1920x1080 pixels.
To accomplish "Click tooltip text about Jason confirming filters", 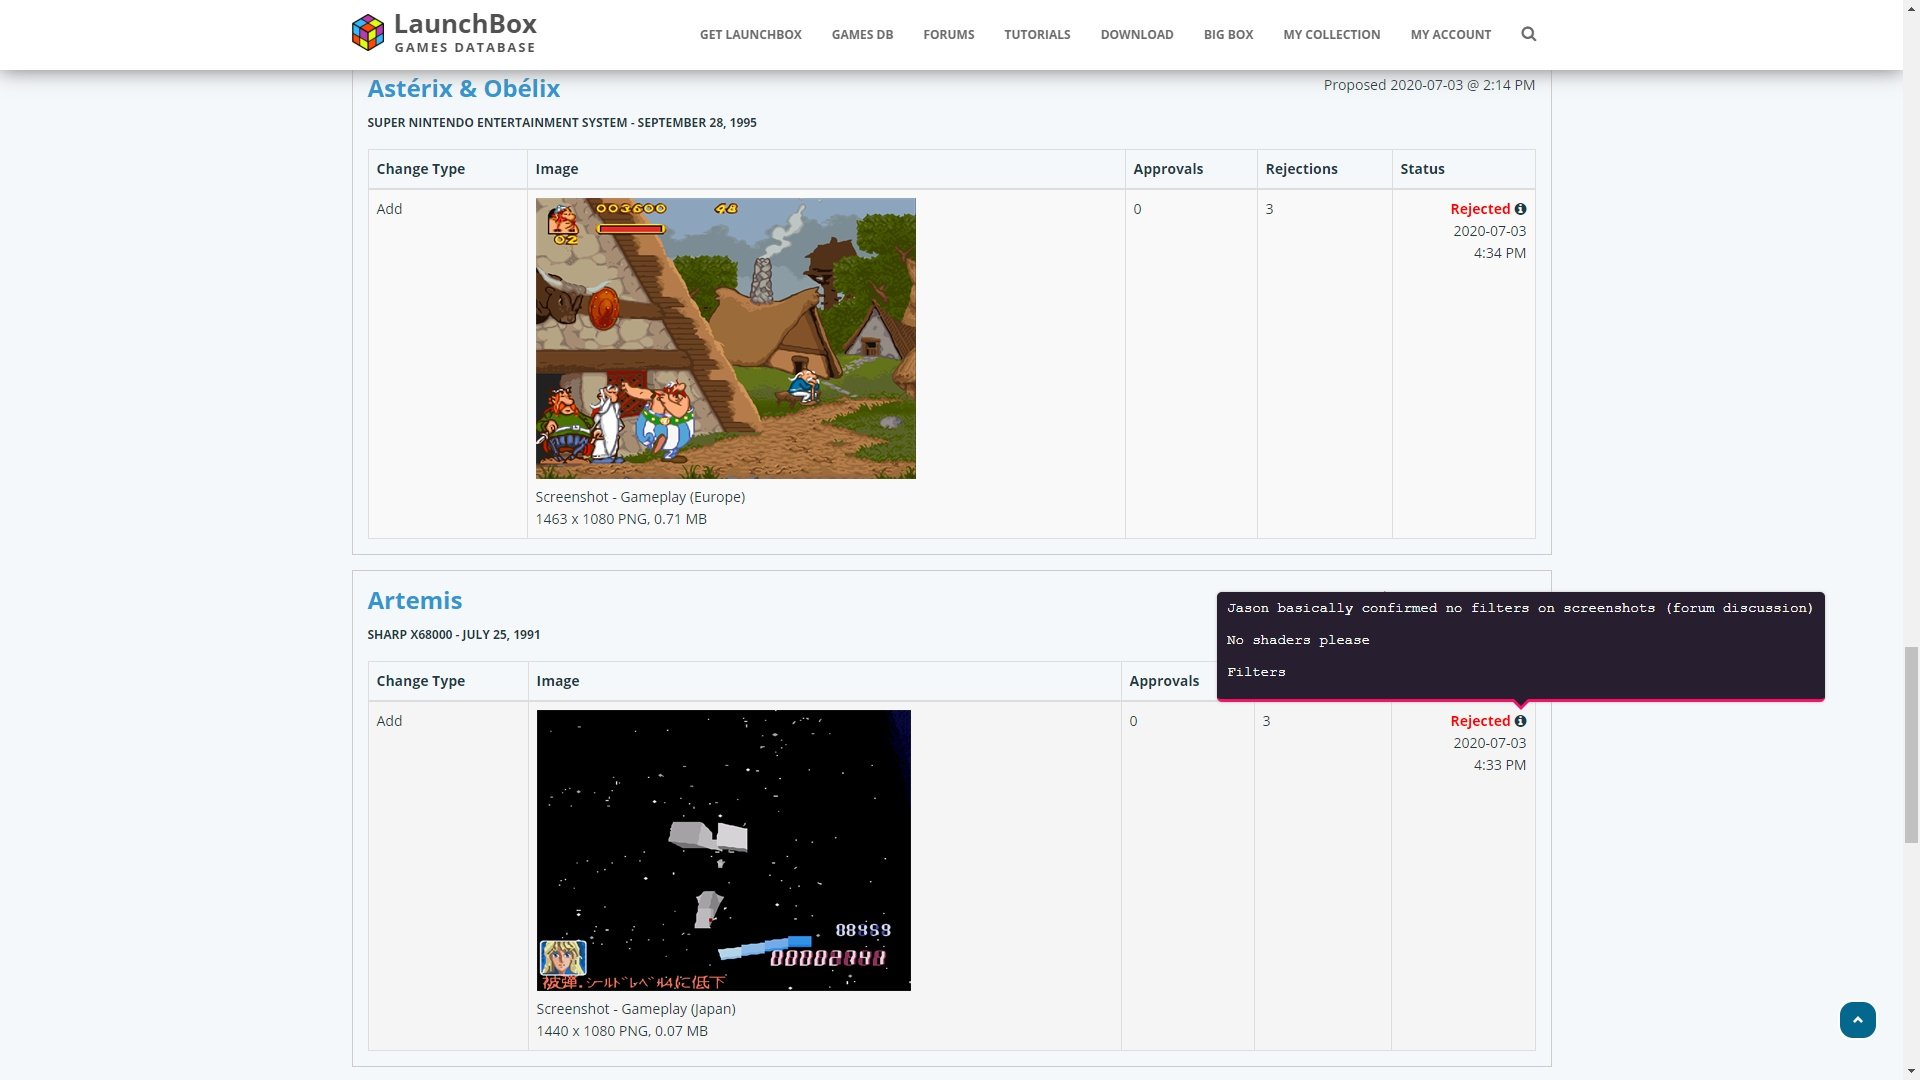I will 1520,608.
